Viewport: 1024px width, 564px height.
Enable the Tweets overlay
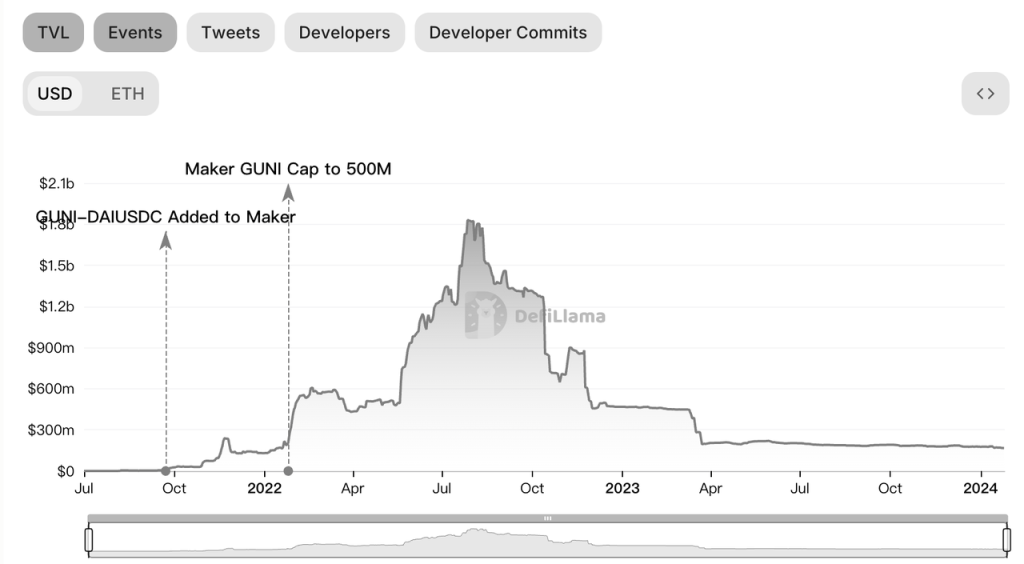[x=230, y=33]
